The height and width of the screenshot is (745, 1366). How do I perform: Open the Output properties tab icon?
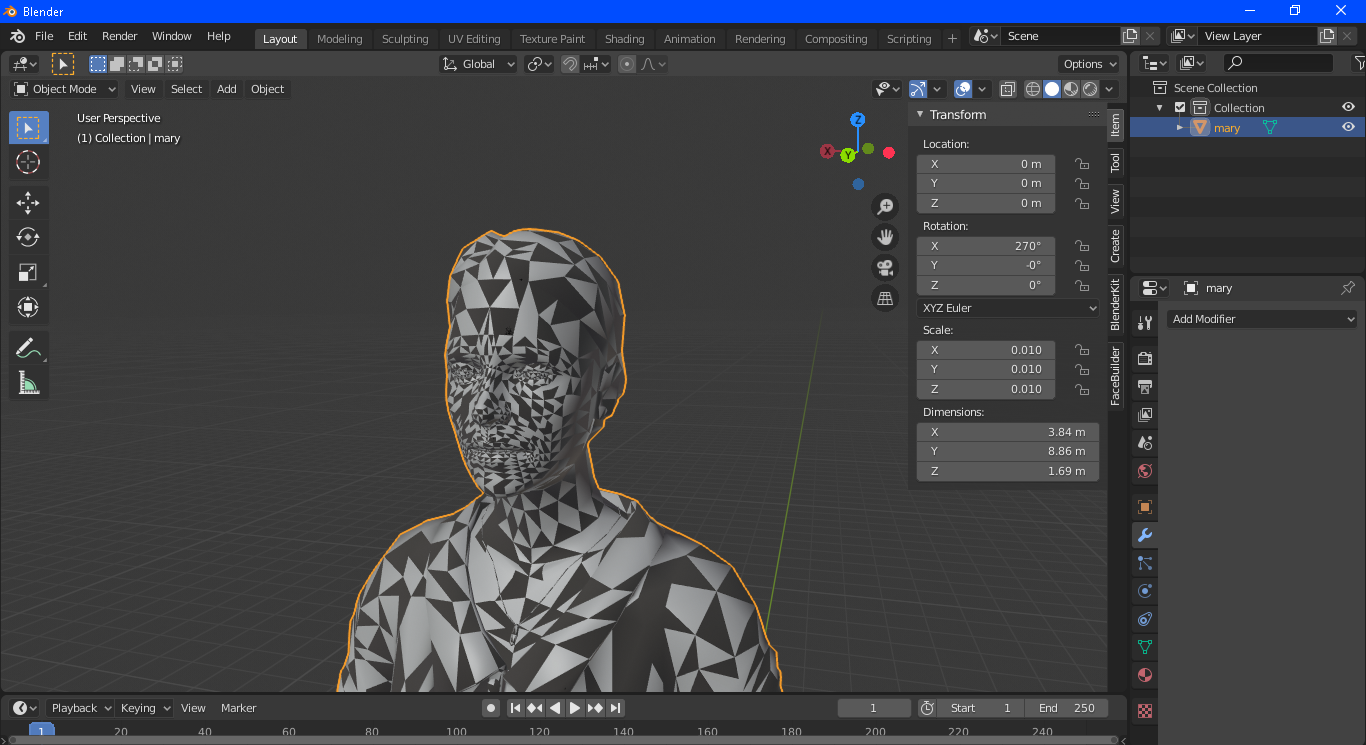[1145, 386]
